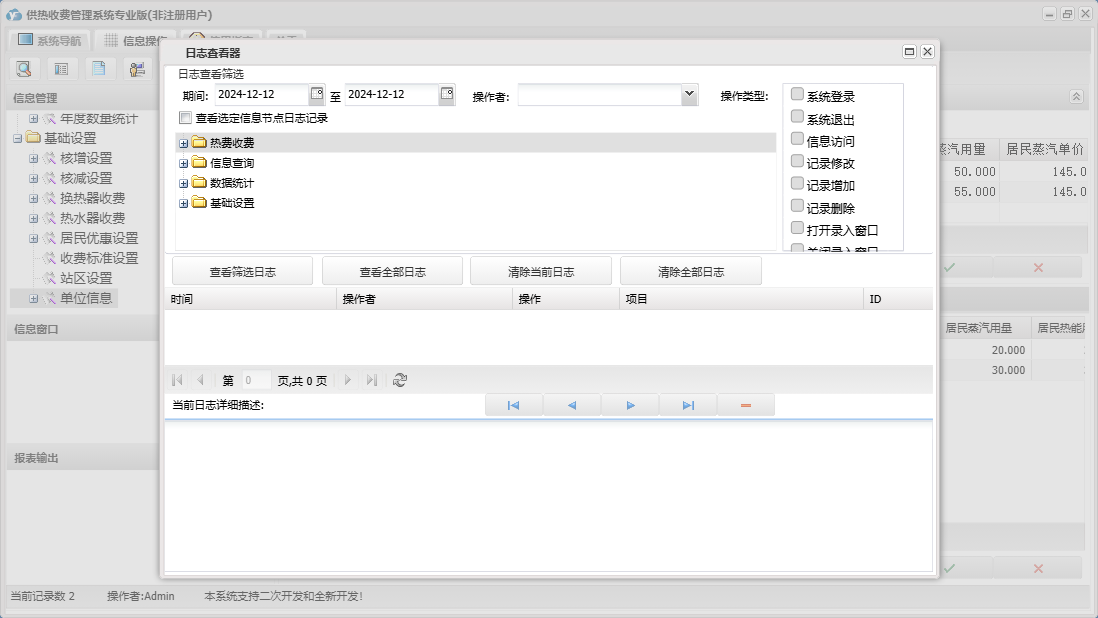
Task: Switch to the 系统导航 tab
Action: (x=50, y=41)
